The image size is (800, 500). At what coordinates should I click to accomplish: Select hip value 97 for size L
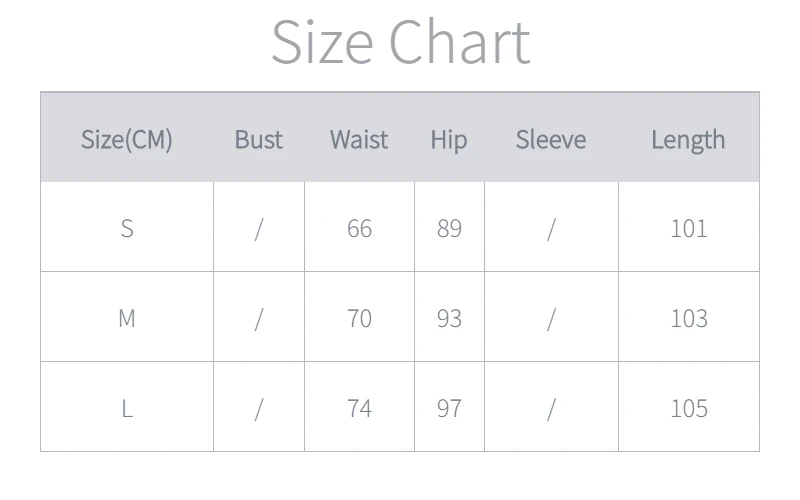click(x=449, y=408)
